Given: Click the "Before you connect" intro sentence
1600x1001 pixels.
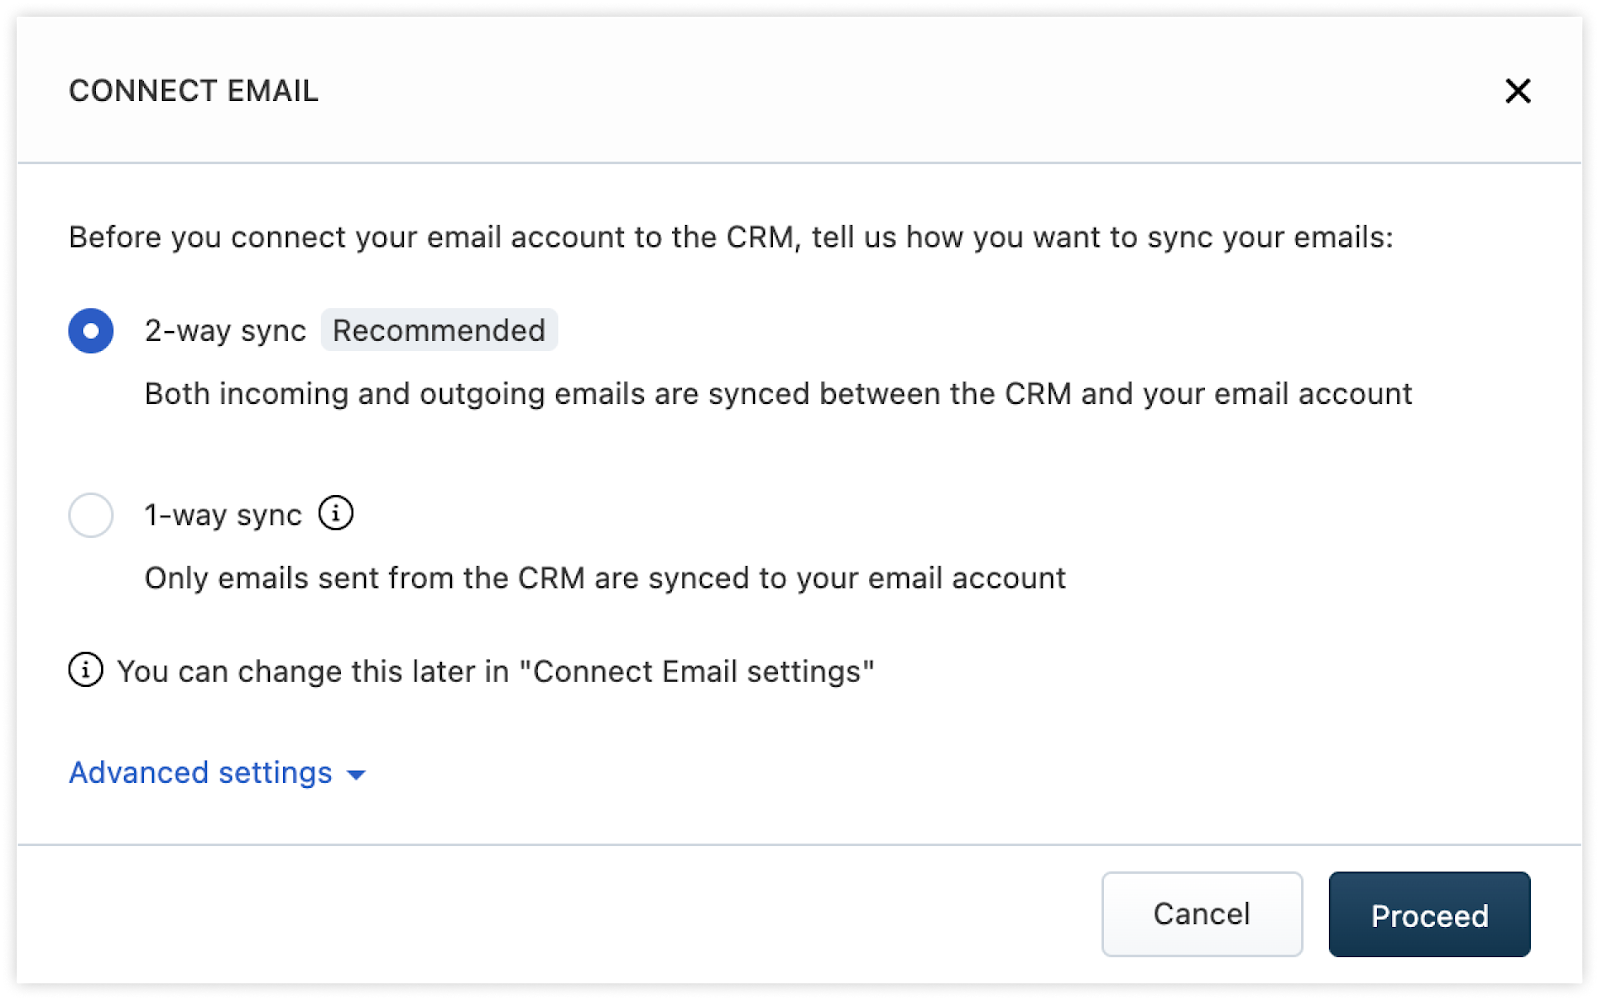Looking at the screenshot, I should click(x=731, y=238).
